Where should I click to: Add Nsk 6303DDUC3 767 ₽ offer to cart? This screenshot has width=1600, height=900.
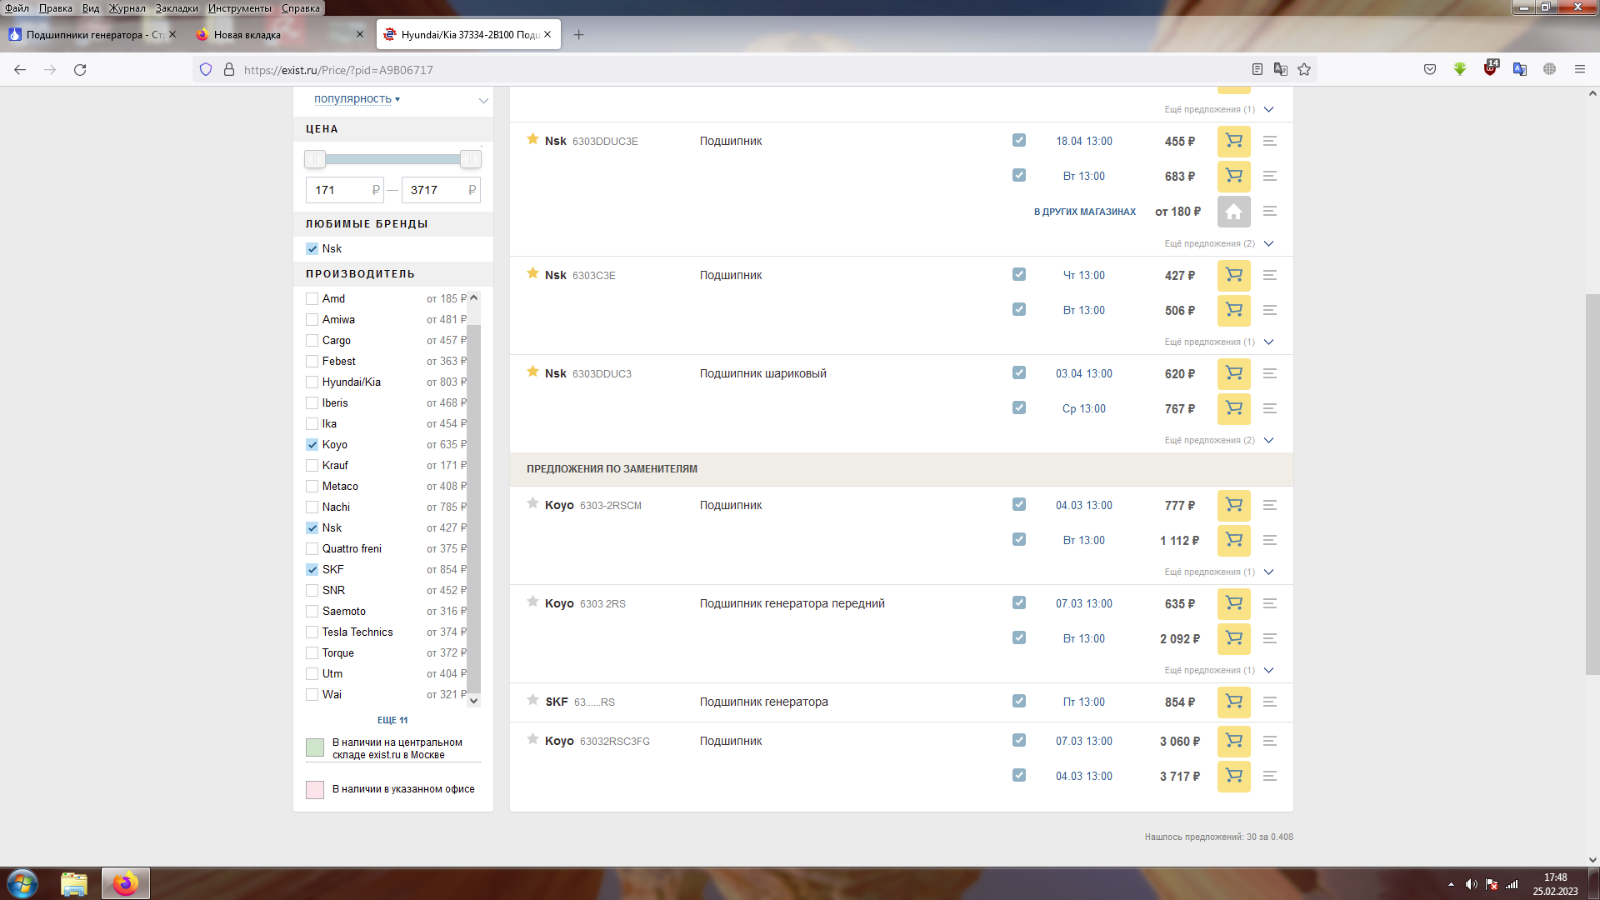(x=1234, y=408)
